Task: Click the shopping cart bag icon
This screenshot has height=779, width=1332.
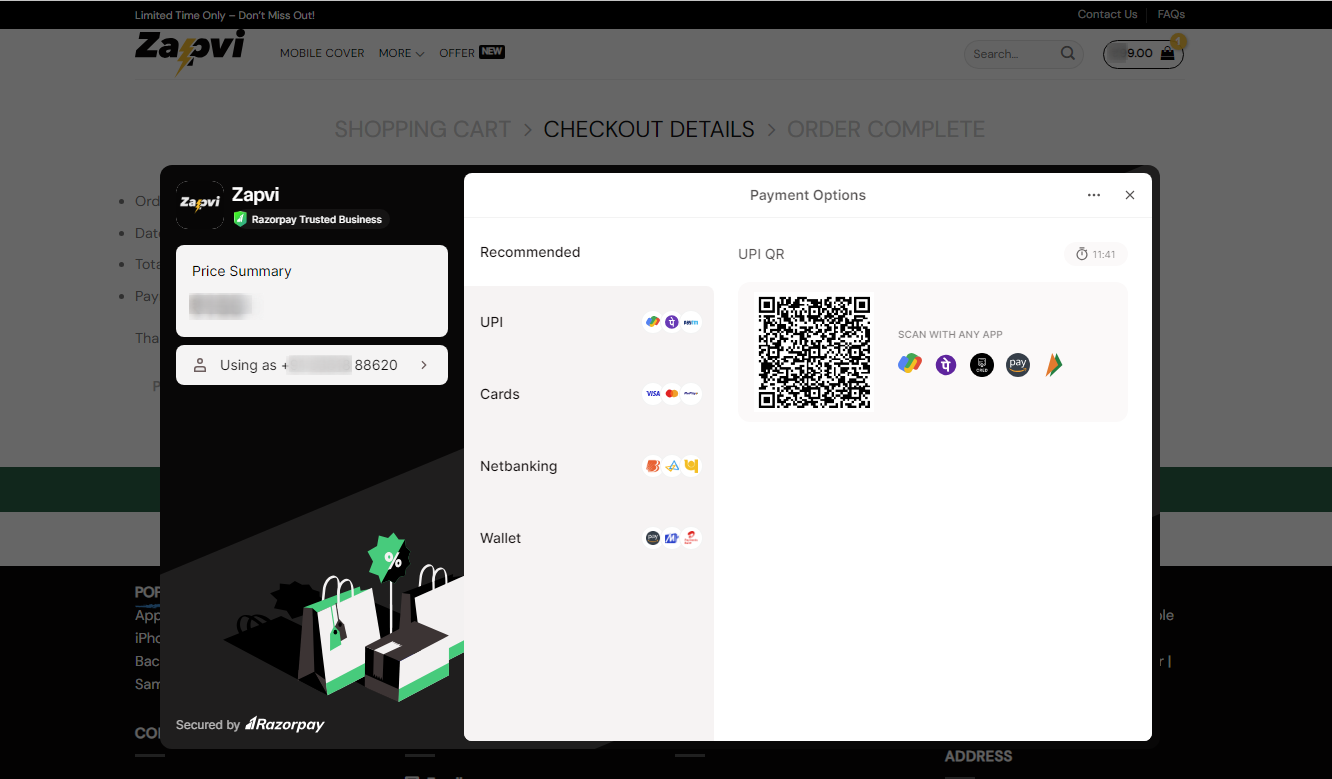Action: [x=1167, y=53]
